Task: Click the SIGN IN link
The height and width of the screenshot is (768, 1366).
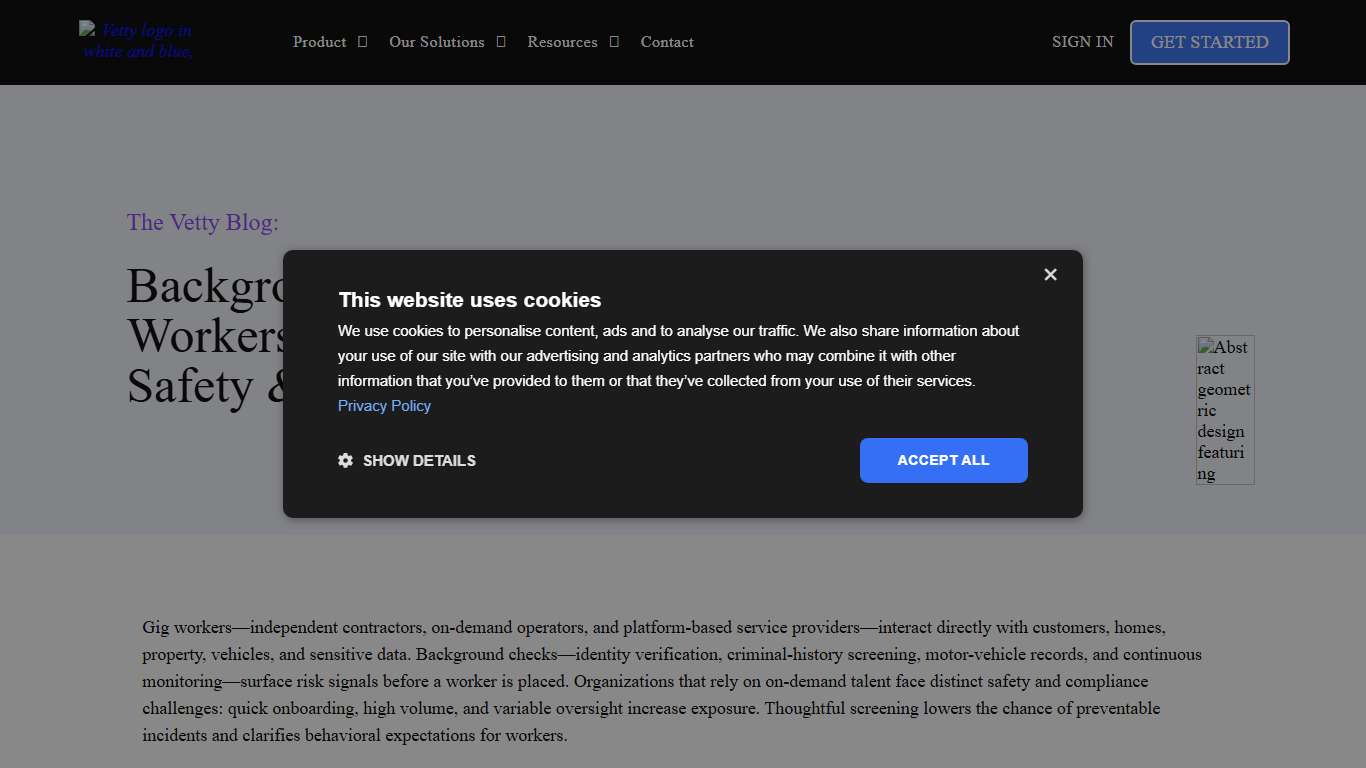Action: click(x=1082, y=42)
